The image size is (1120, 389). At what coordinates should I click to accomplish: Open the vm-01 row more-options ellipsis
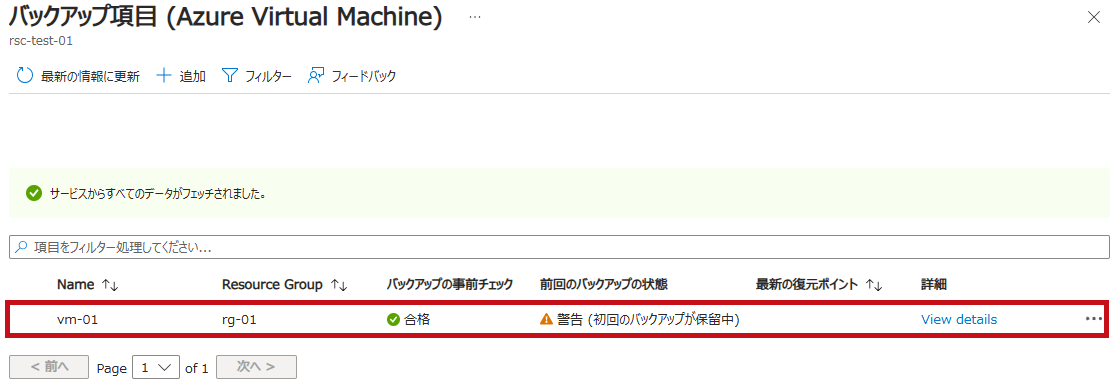pyautogui.click(x=1093, y=319)
